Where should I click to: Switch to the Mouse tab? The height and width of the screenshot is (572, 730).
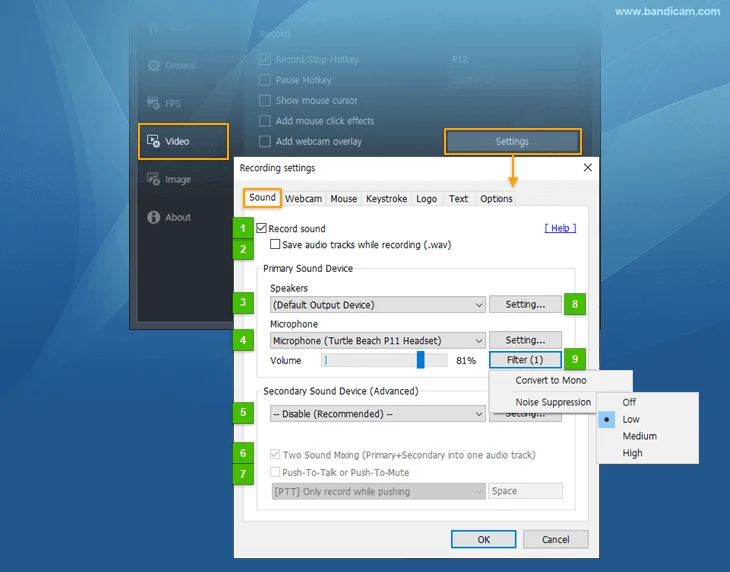(x=344, y=199)
